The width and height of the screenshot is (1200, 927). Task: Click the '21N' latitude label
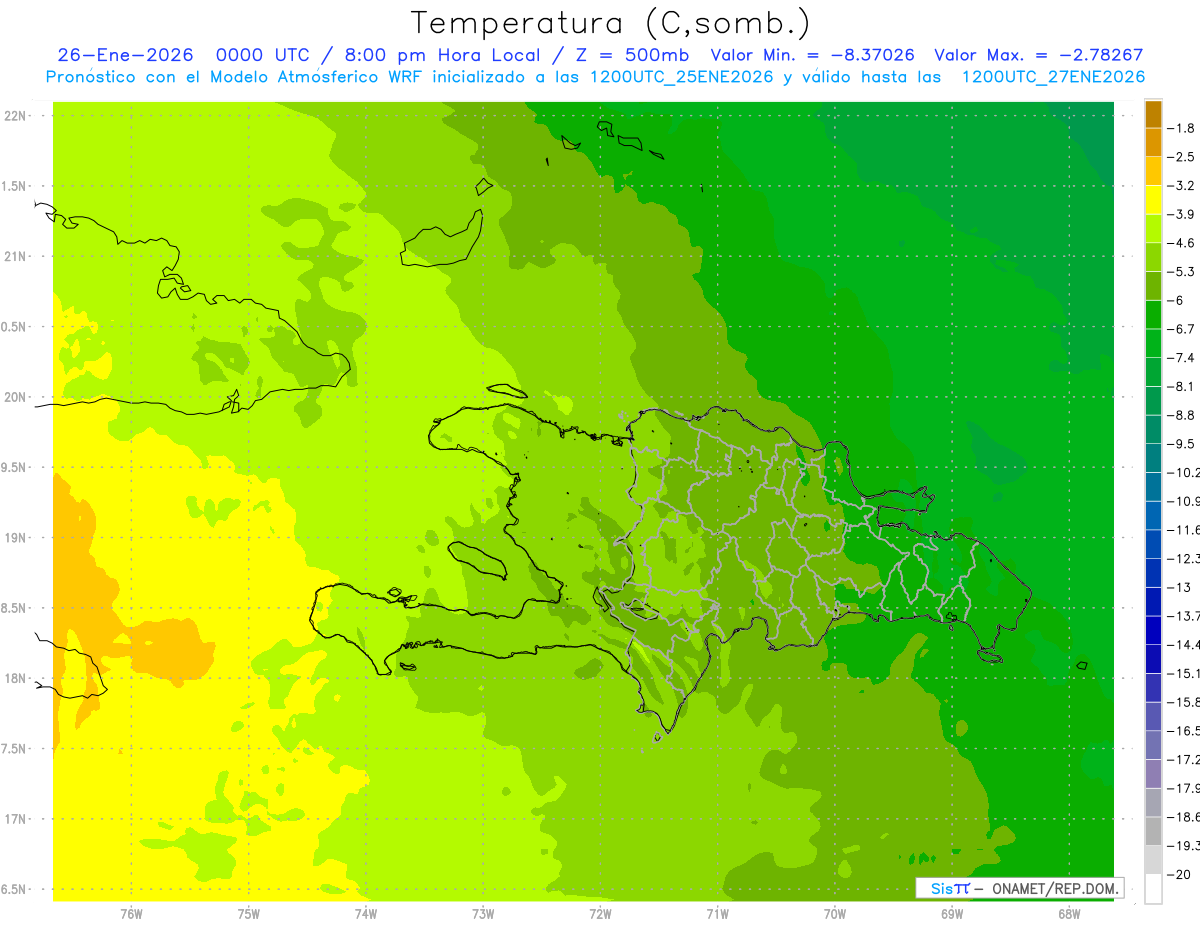point(14,256)
